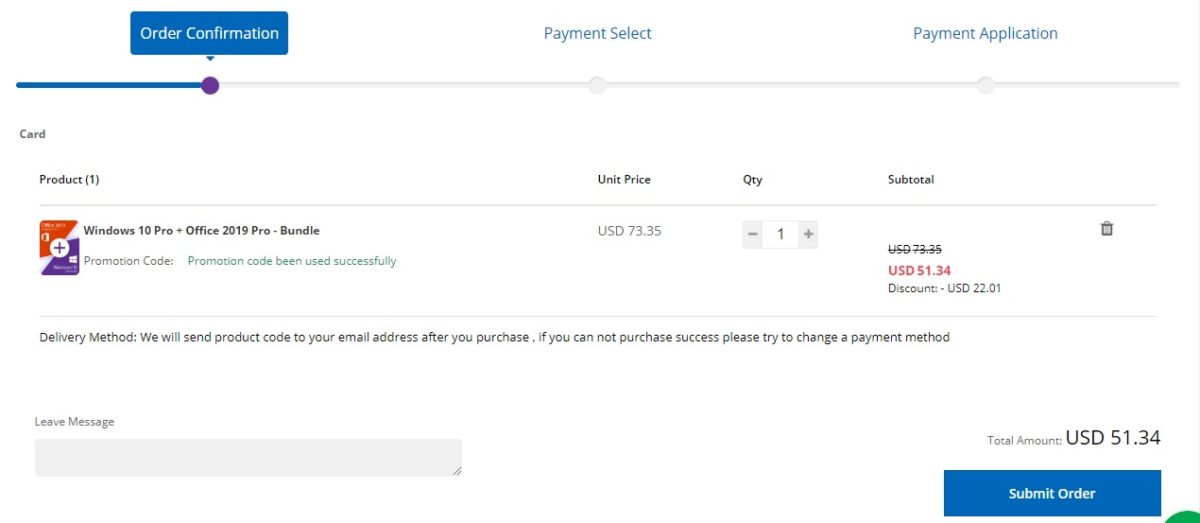This screenshot has width=1200, height=523.
Task: Click the Windows 10 Pro + Office 2019 title
Action: (202, 230)
